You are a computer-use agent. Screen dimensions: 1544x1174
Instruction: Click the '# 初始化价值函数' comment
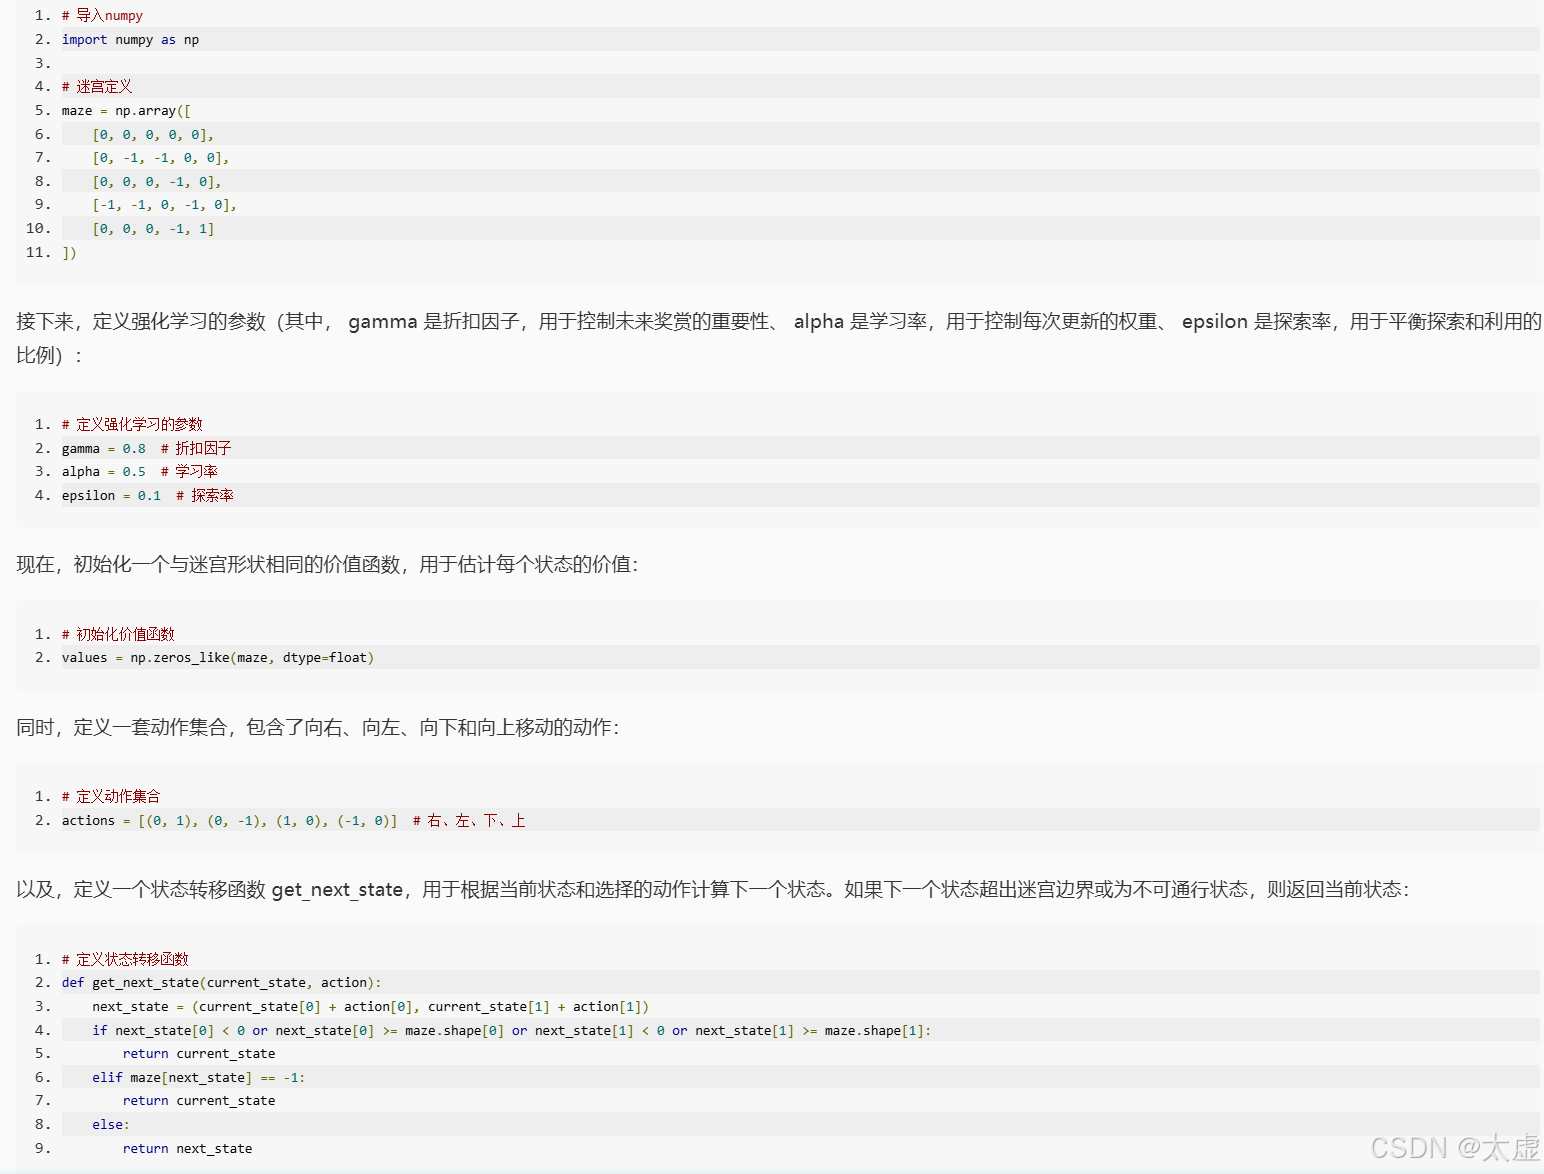point(118,635)
